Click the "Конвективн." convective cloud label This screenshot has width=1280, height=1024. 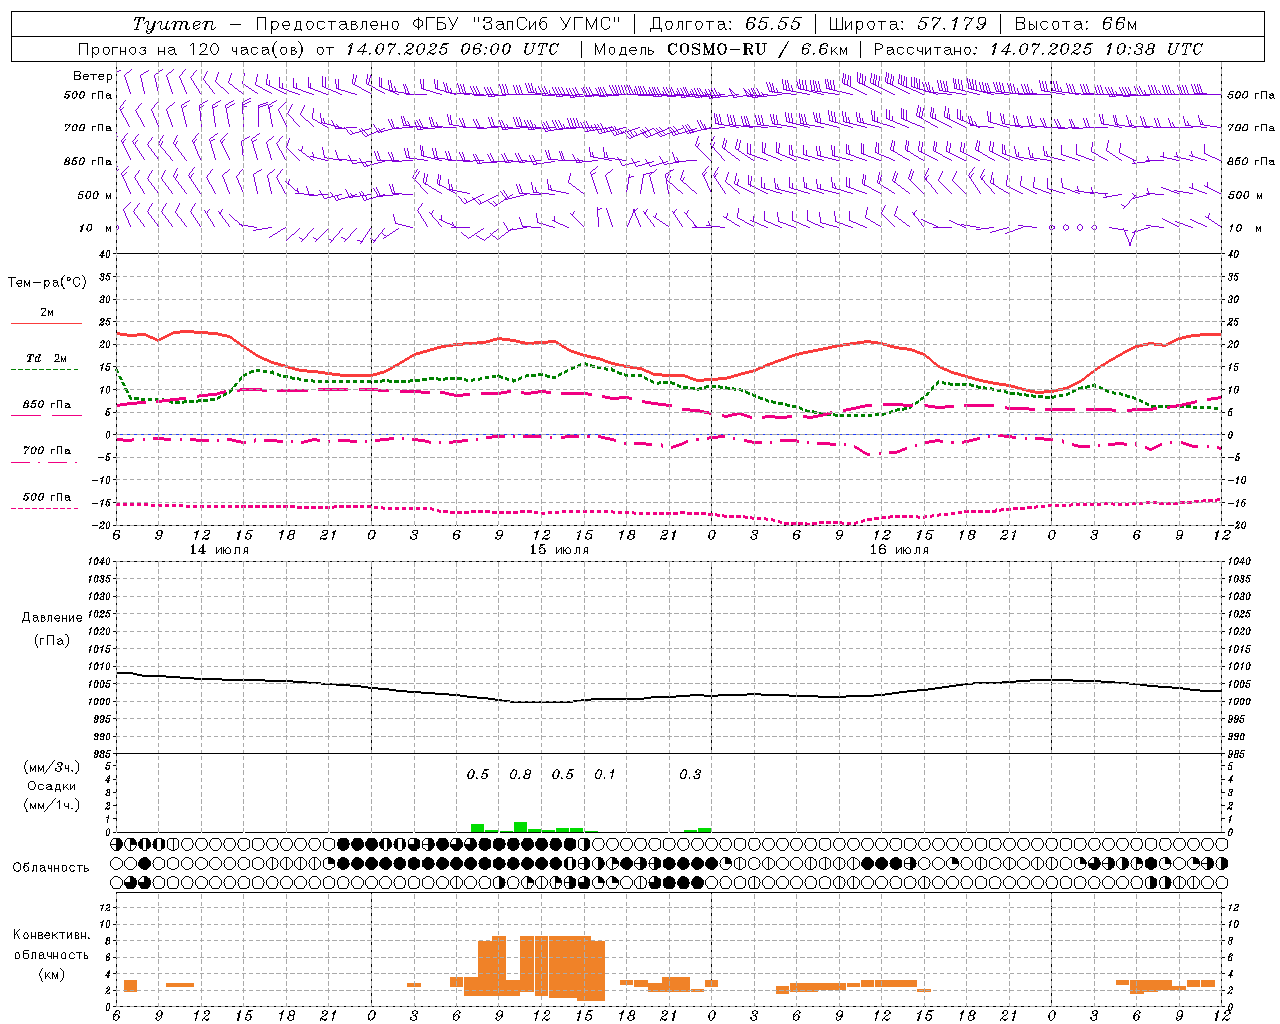52,935
